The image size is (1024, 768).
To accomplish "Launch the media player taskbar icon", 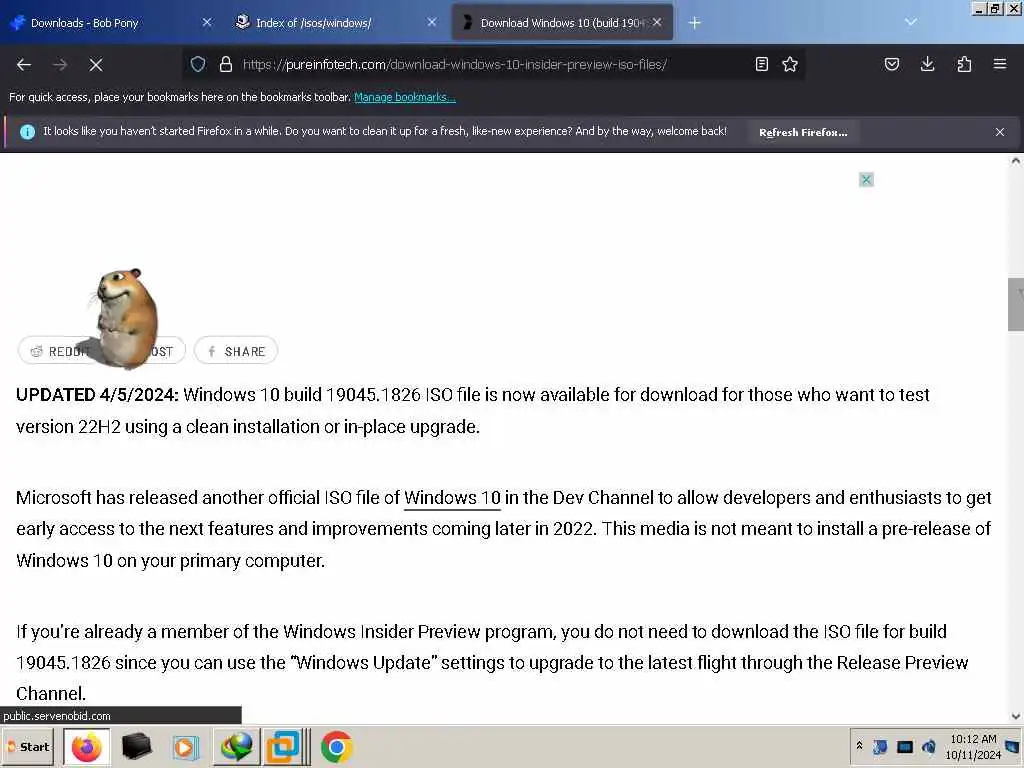I will tap(185, 747).
